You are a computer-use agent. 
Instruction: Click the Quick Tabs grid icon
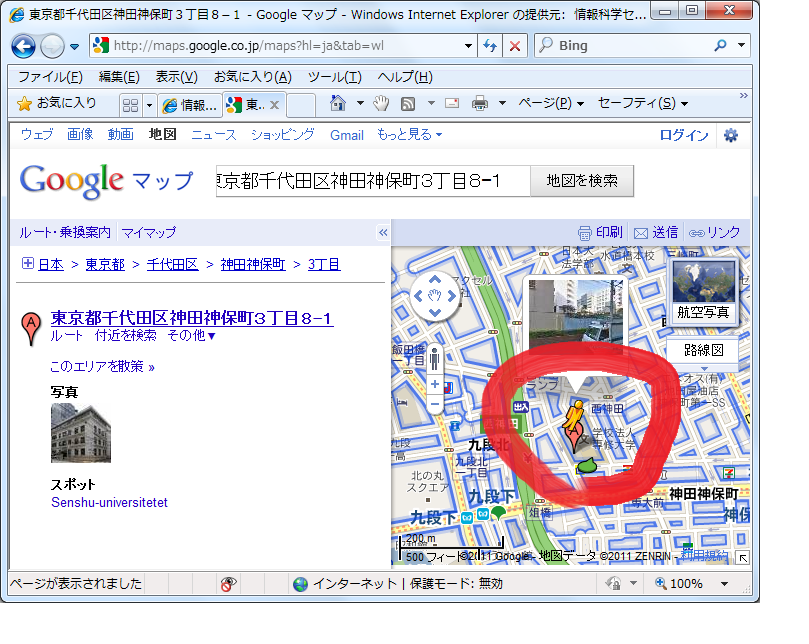click(131, 105)
